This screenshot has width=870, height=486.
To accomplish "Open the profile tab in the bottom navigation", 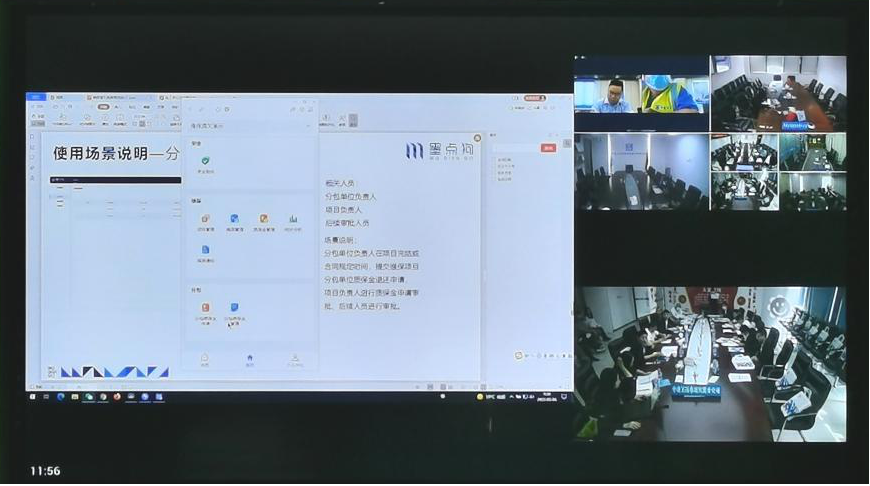I will [x=295, y=358].
